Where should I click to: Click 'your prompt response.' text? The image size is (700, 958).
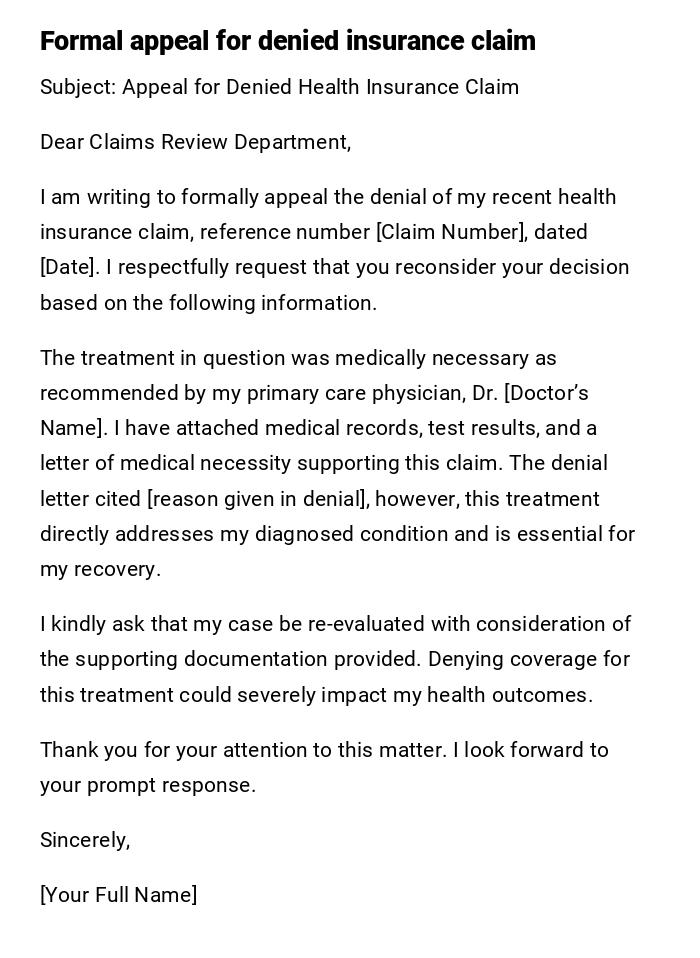(148, 785)
